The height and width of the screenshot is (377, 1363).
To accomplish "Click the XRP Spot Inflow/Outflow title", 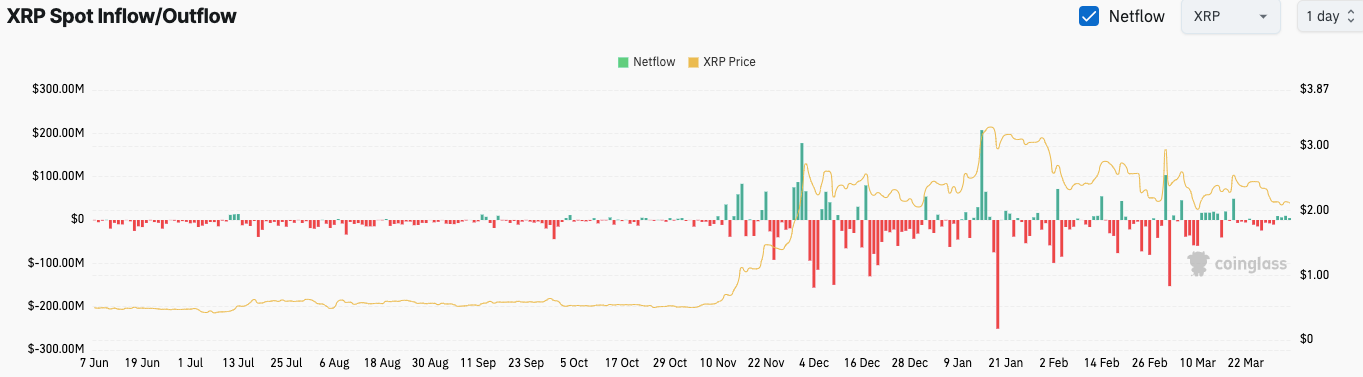I will [x=122, y=16].
